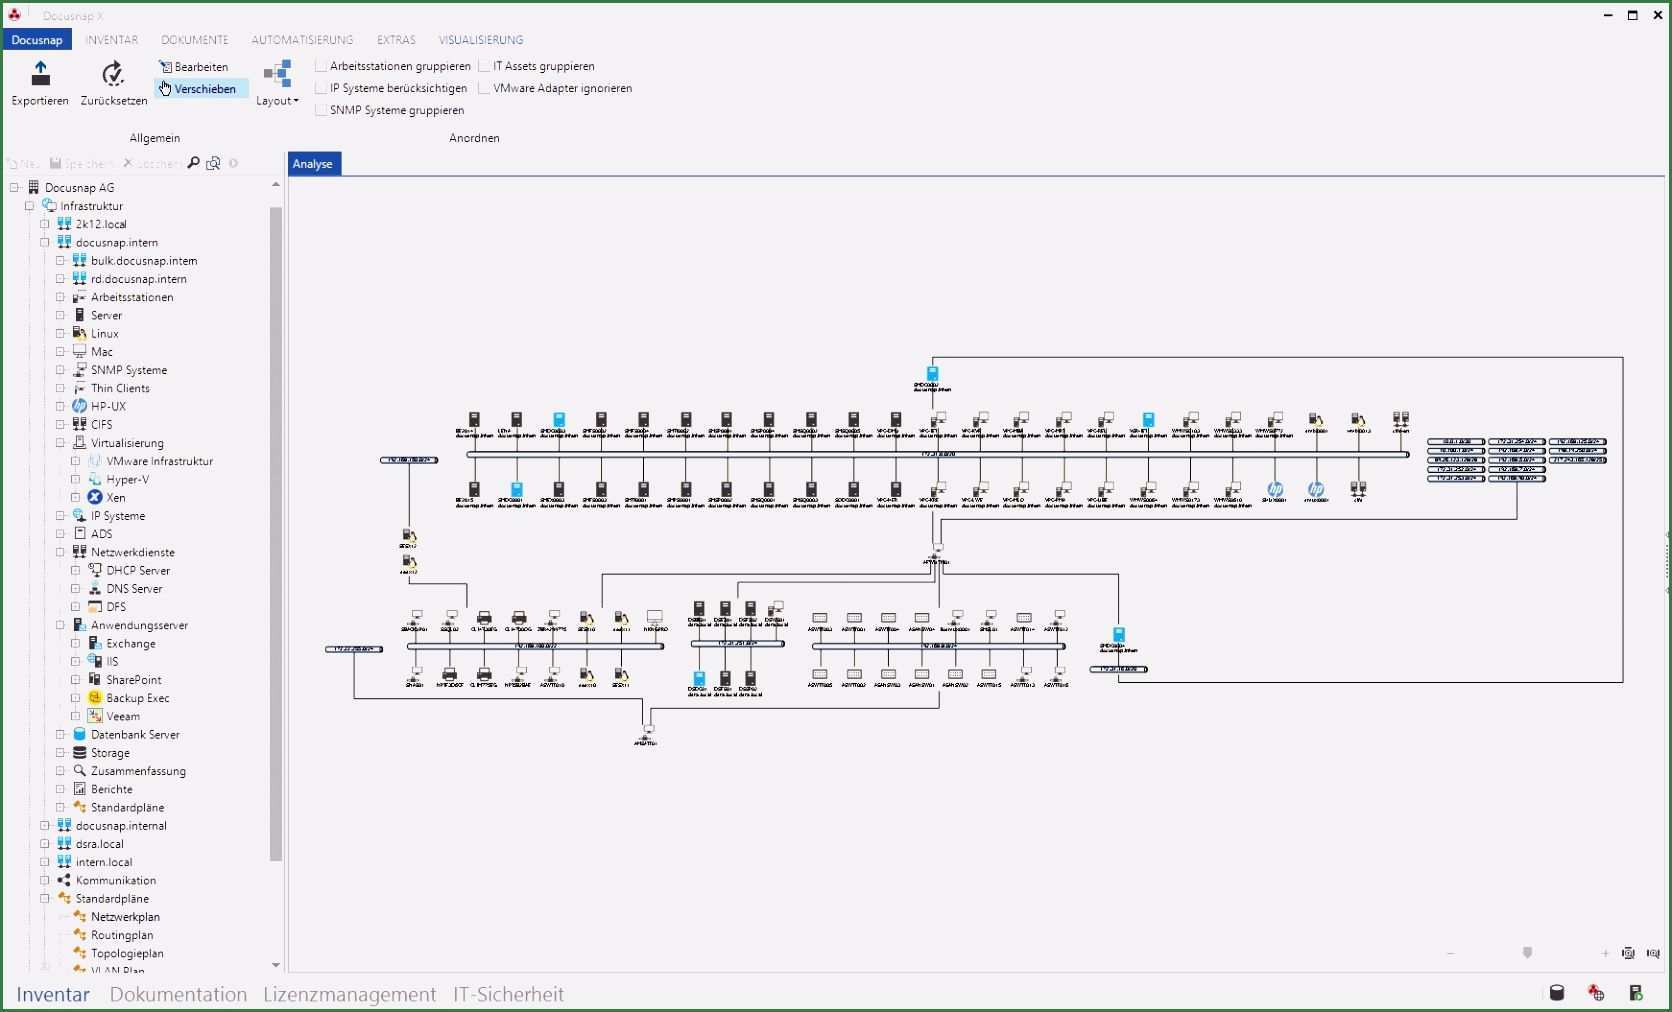
Task: Open the VISUALISIERUNG ribbon tab
Action: tap(480, 40)
